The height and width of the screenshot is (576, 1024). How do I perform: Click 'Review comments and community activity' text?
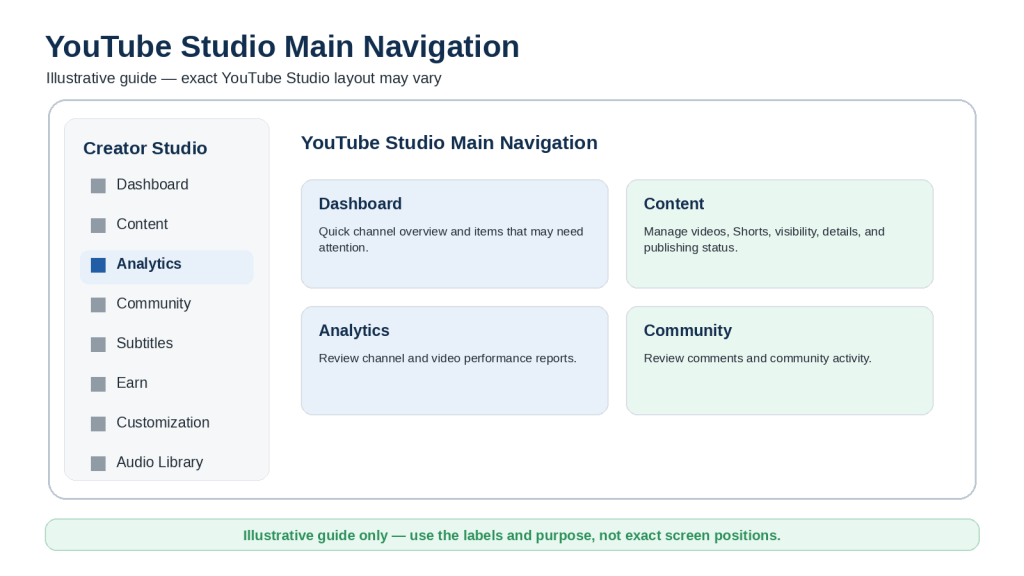pos(758,359)
